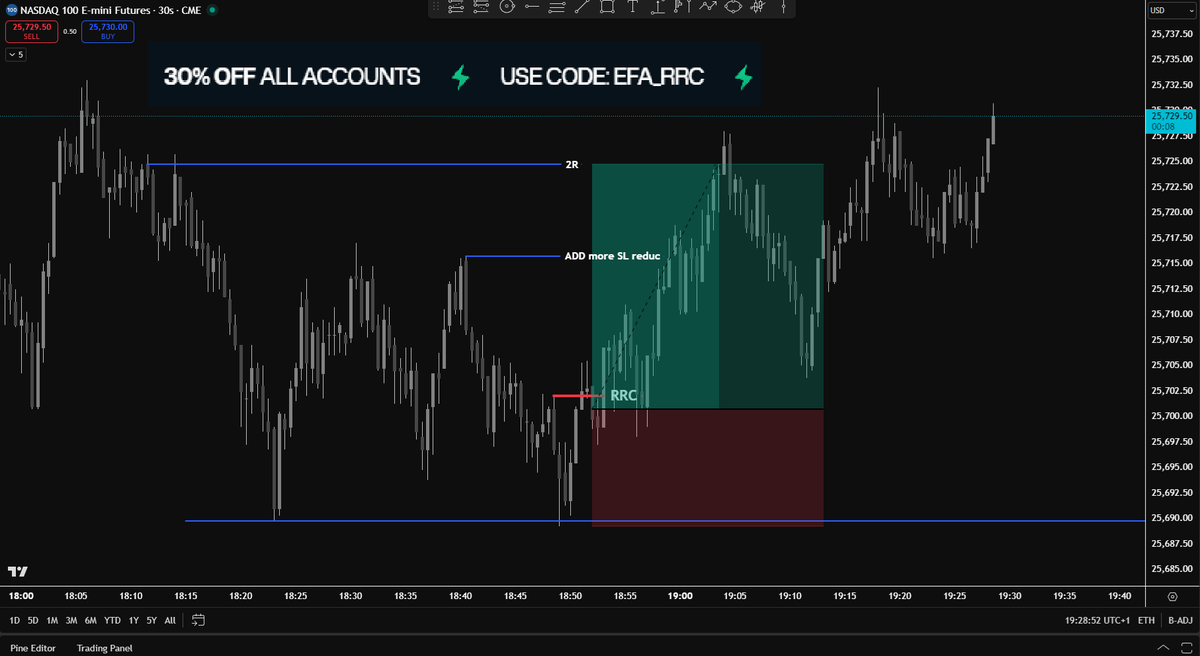Select the parallel lines drawing tool
1200x656 pixels.
(x=557, y=7)
